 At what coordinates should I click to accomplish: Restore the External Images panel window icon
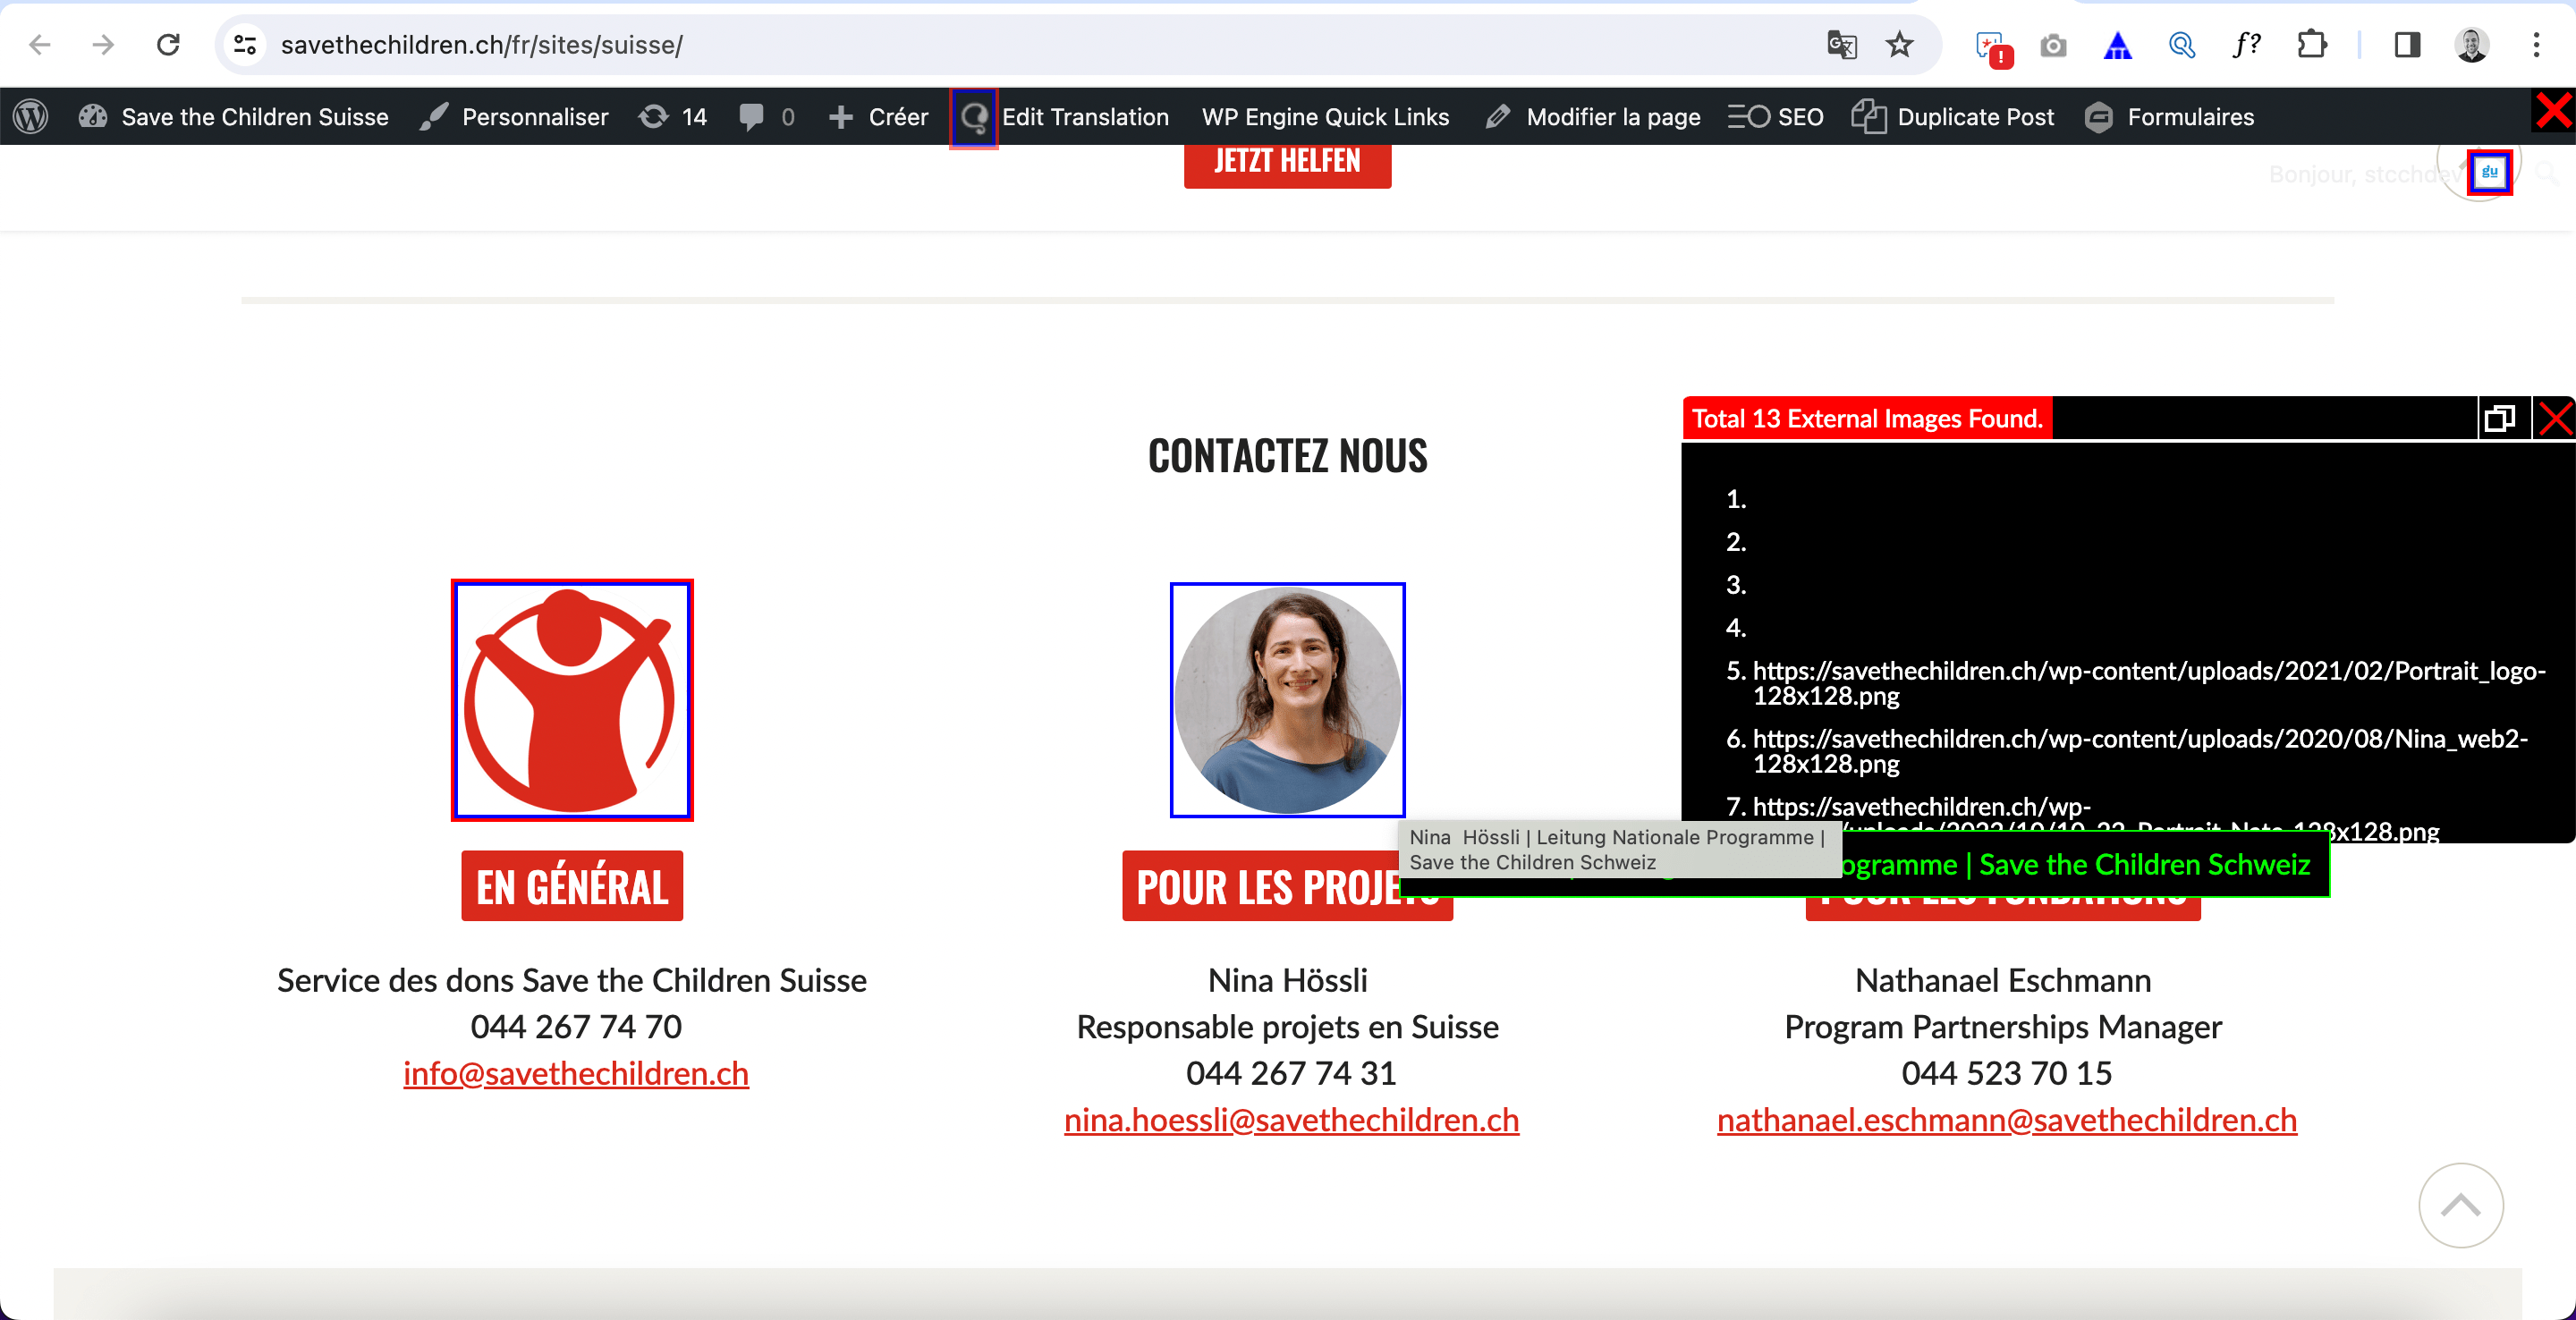[x=2500, y=418]
